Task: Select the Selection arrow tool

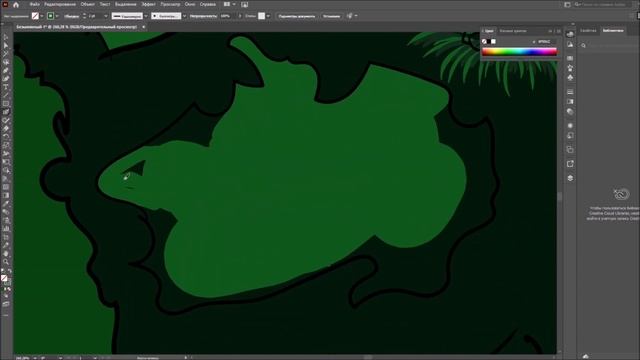Action: [6, 38]
